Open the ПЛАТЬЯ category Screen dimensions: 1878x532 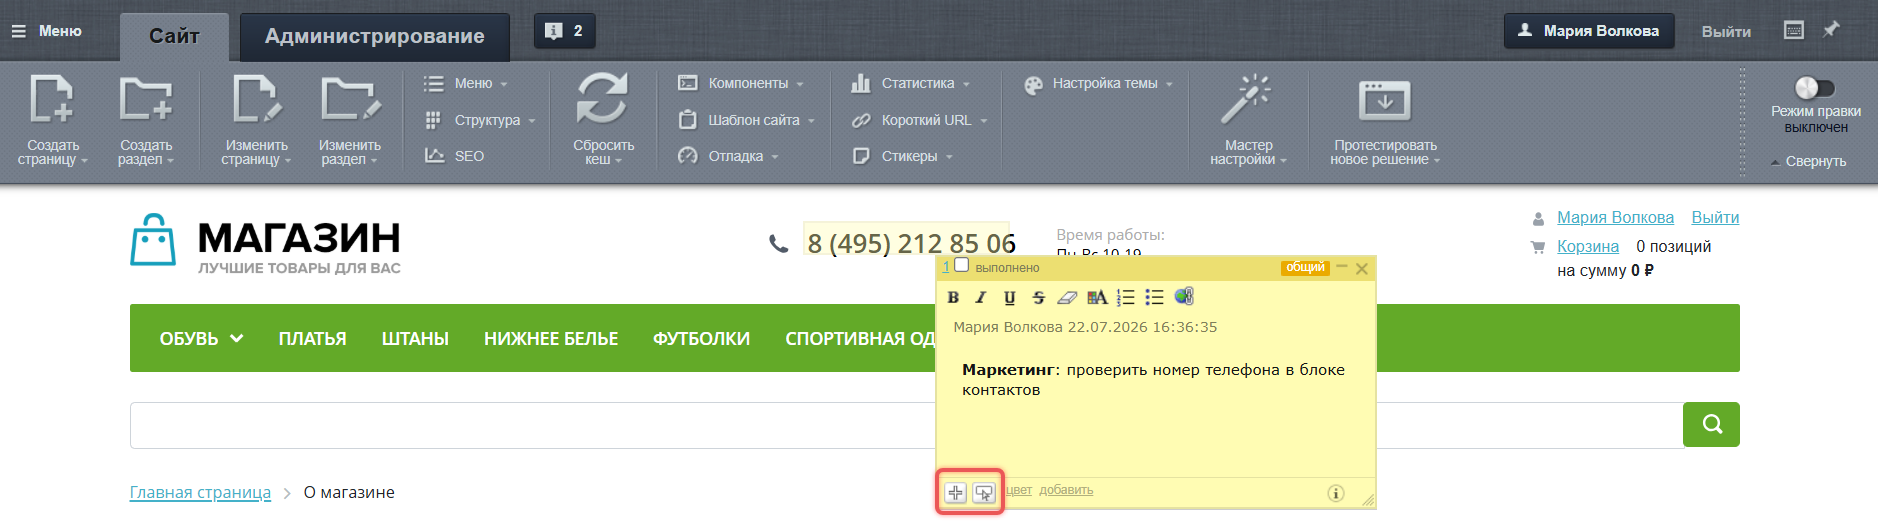pyautogui.click(x=312, y=339)
